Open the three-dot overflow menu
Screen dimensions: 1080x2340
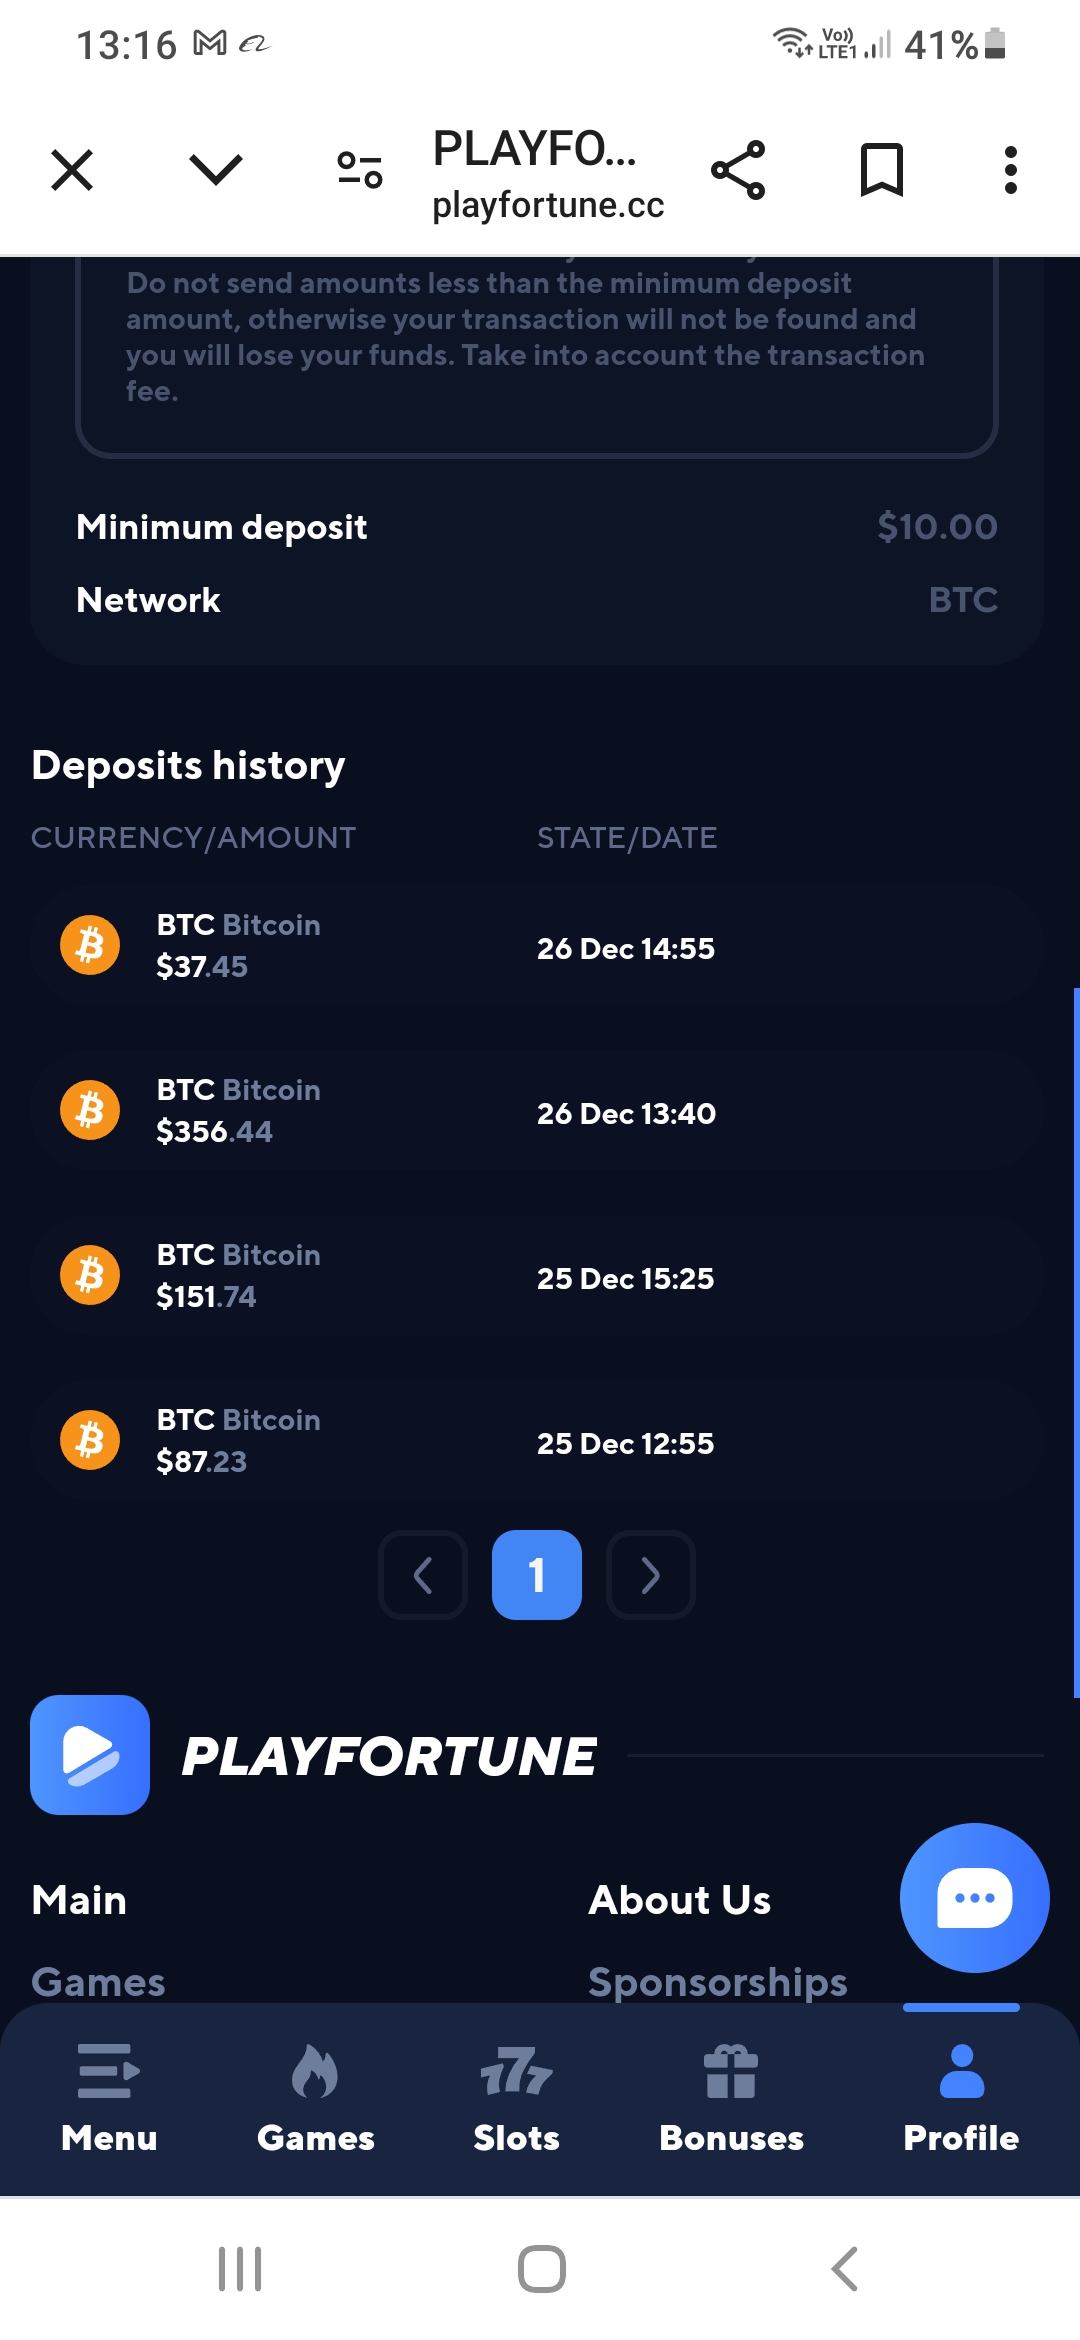pos(1011,169)
